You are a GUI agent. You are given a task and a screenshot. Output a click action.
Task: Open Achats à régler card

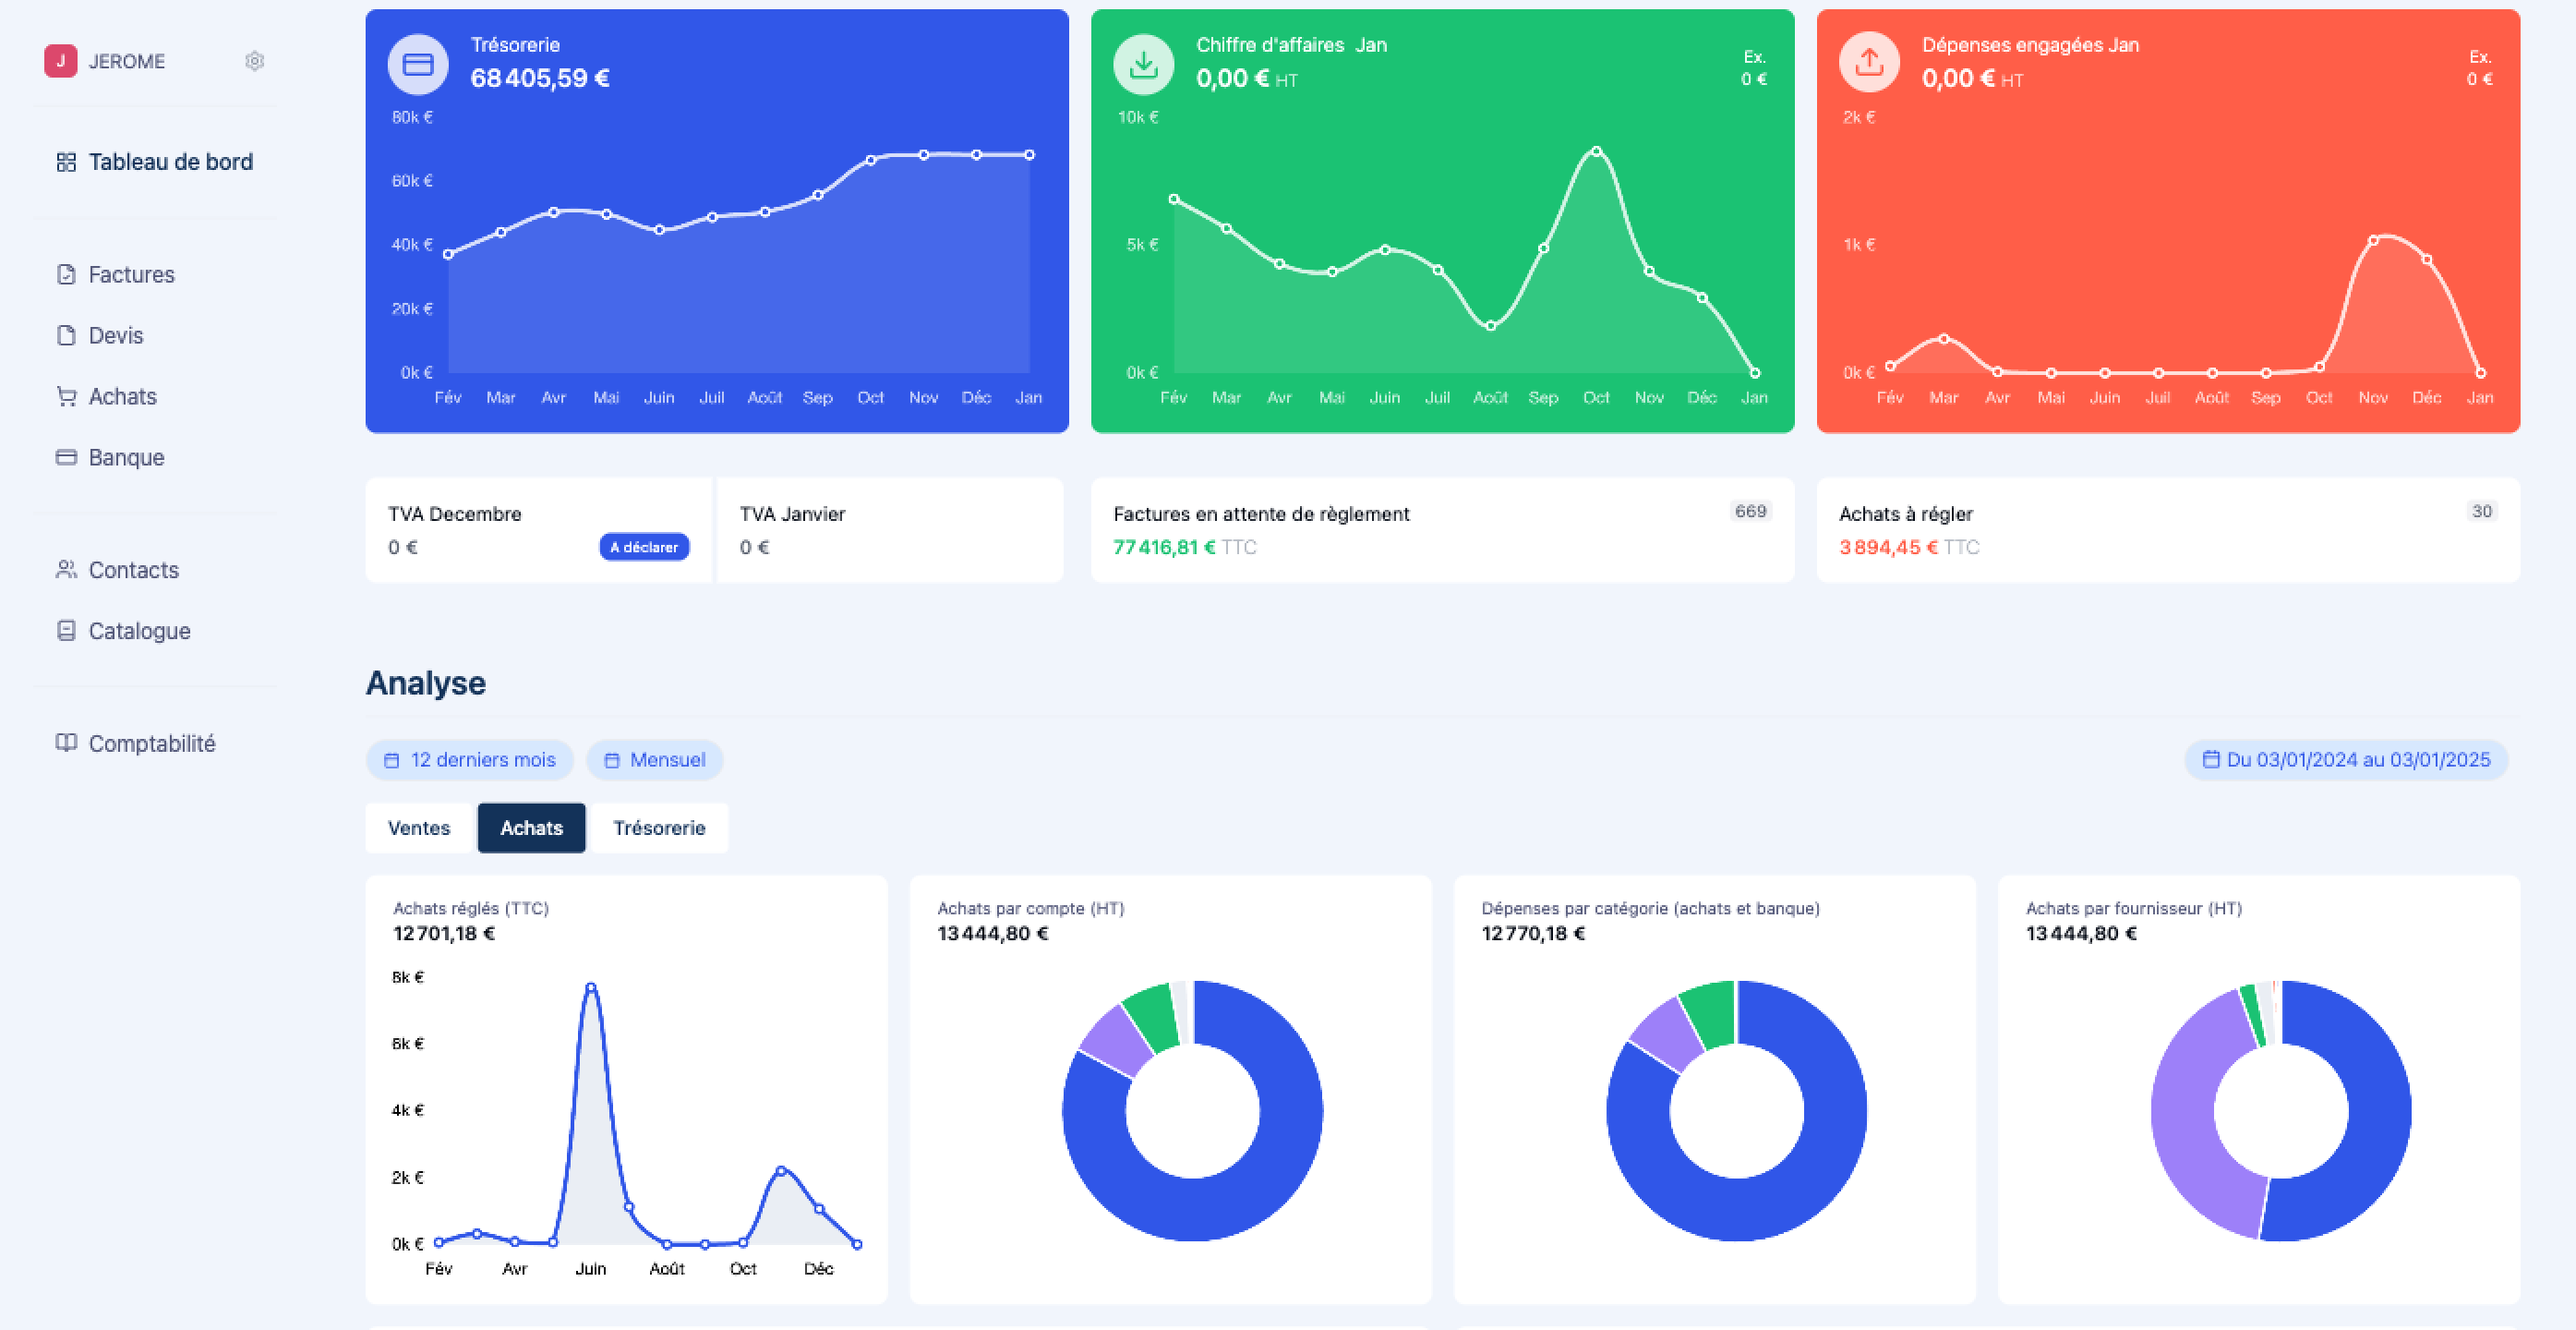pyautogui.click(x=2168, y=530)
